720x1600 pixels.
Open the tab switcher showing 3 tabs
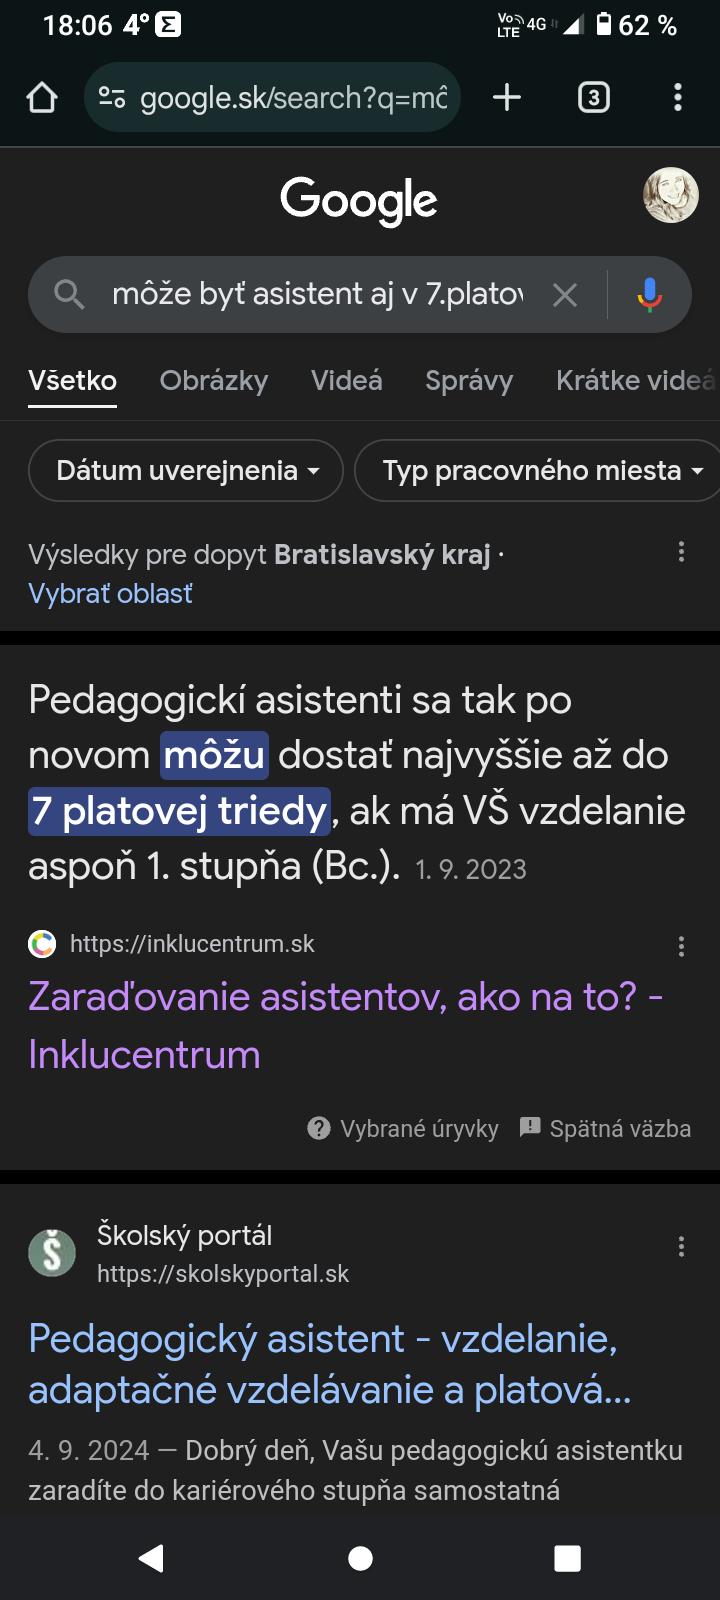[x=593, y=97]
